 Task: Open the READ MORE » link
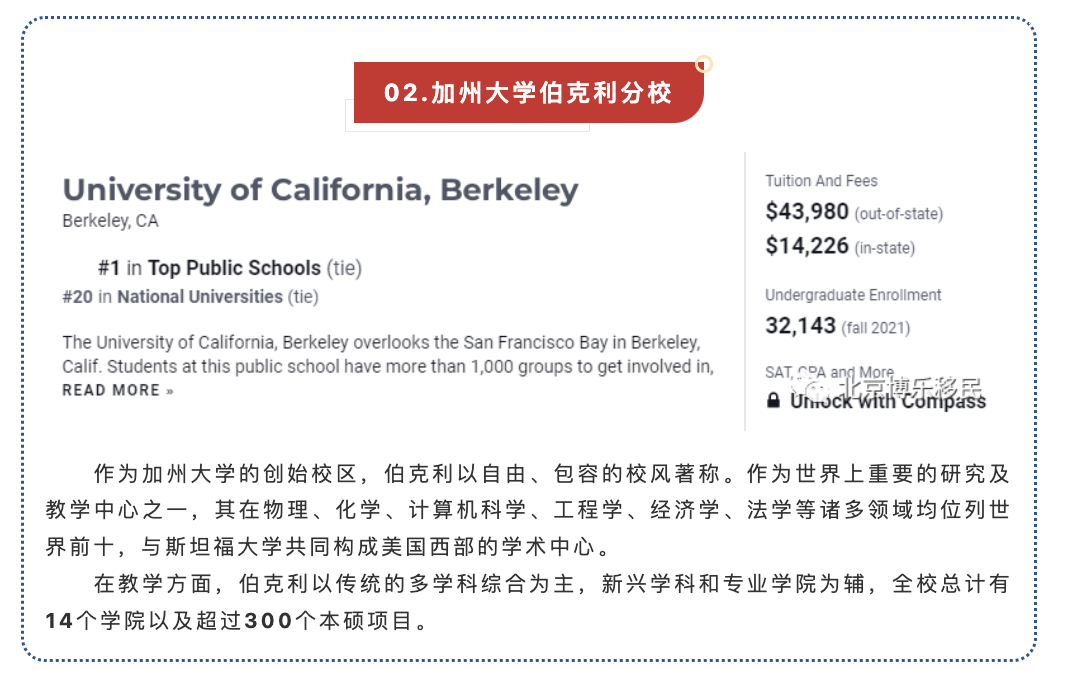(x=118, y=390)
